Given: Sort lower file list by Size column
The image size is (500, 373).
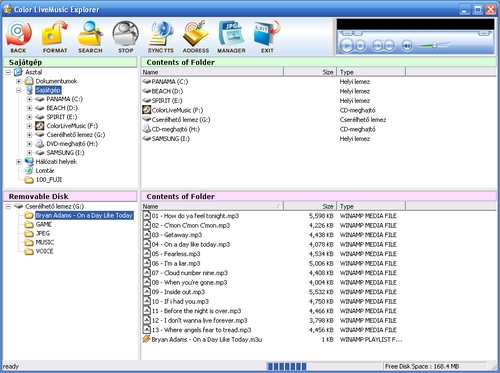Looking at the screenshot, I should tap(310, 206).
